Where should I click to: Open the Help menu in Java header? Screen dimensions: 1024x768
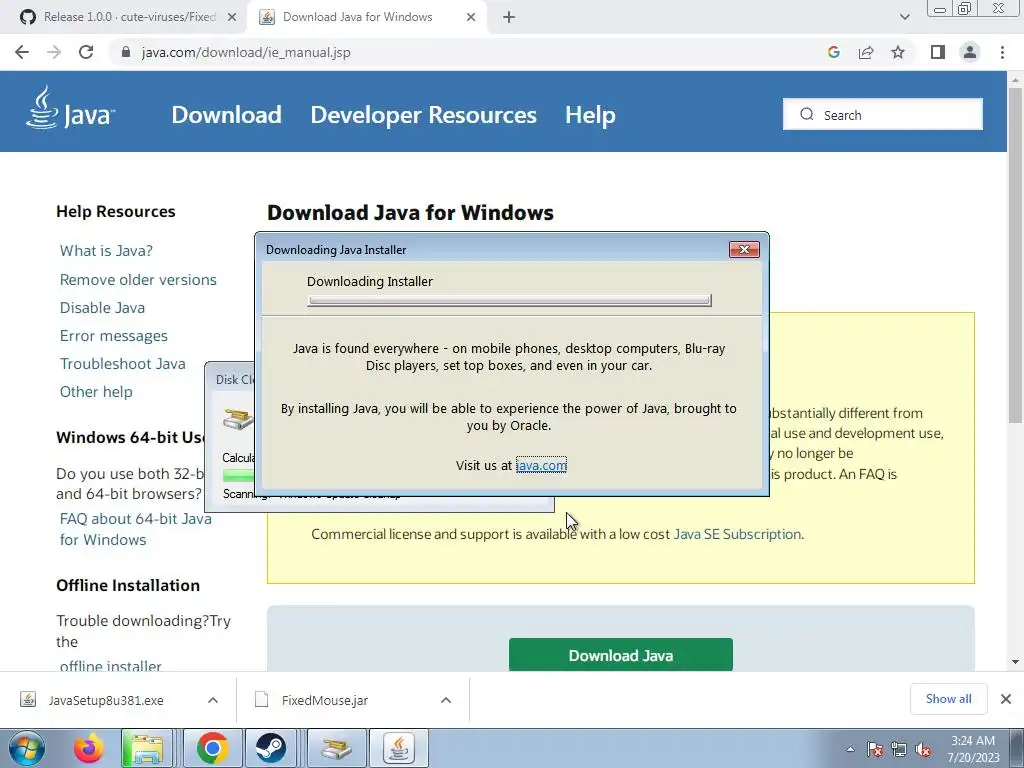pos(590,115)
